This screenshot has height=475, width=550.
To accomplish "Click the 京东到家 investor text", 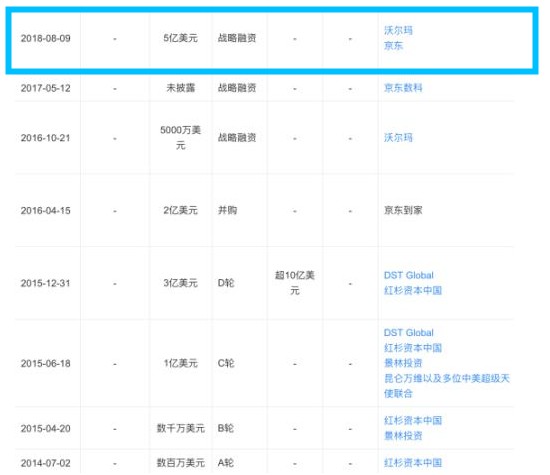I will click(403, 210).
